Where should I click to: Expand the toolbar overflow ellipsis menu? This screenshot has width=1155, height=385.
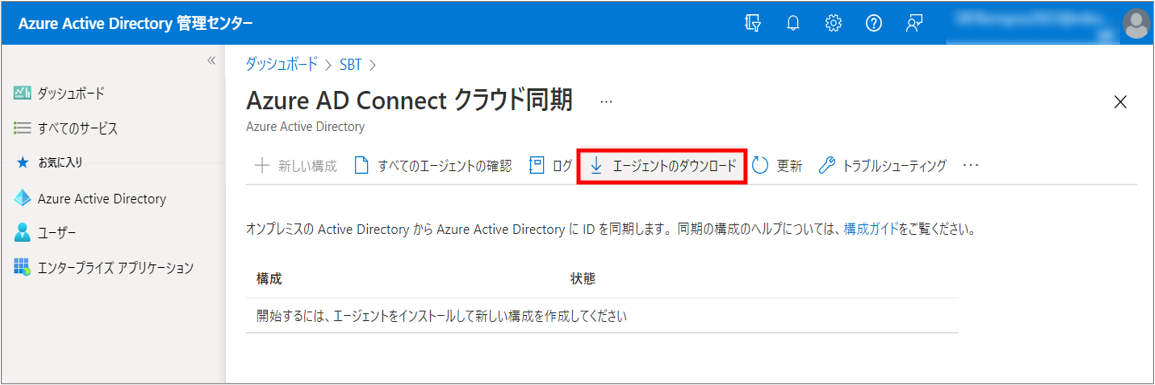point(971,166)
